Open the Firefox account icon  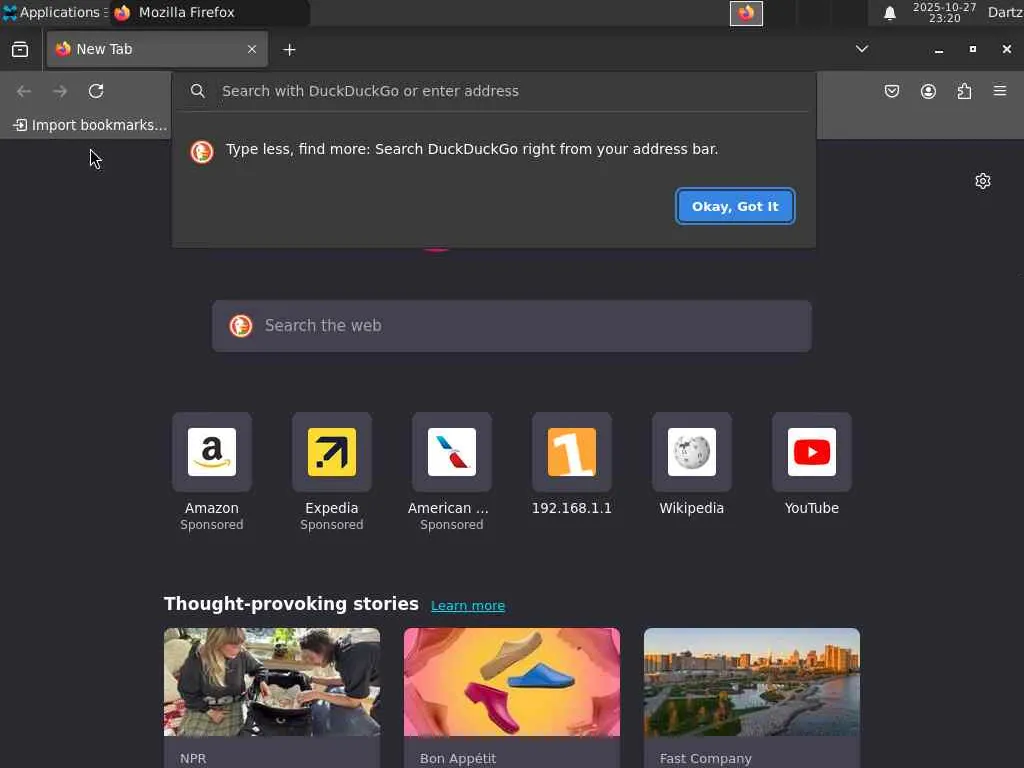928,91
